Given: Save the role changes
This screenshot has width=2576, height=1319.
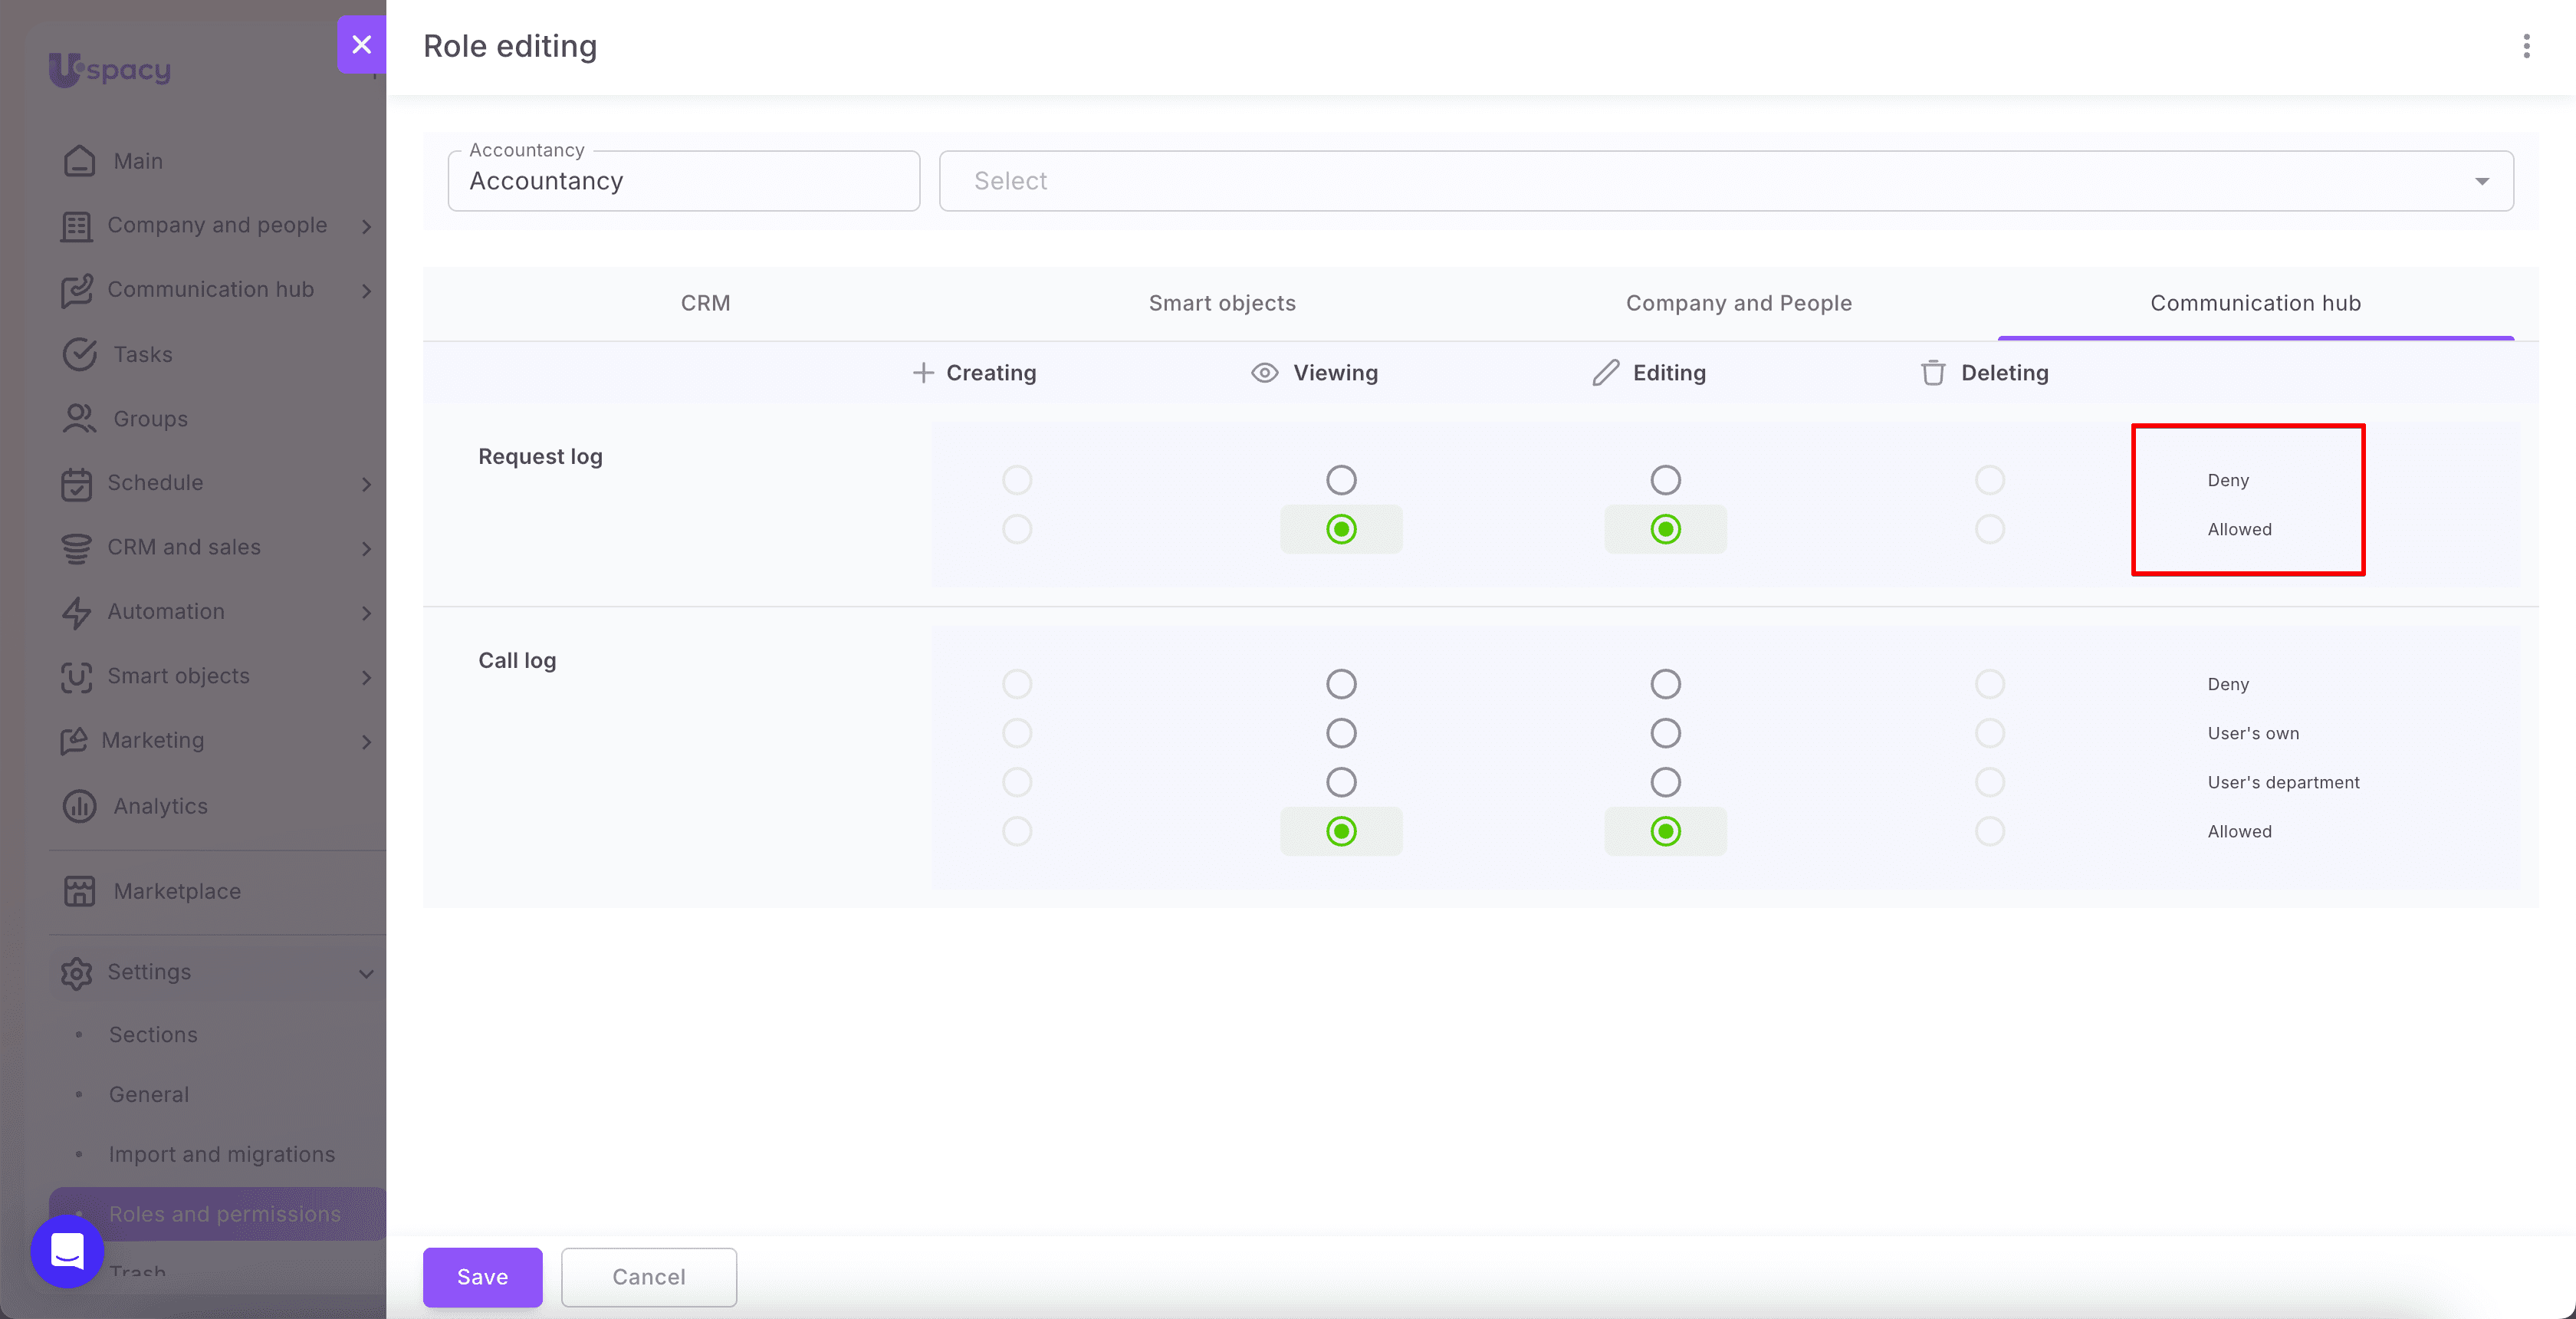Looking at the screenshot, I should click(482, 1277).
